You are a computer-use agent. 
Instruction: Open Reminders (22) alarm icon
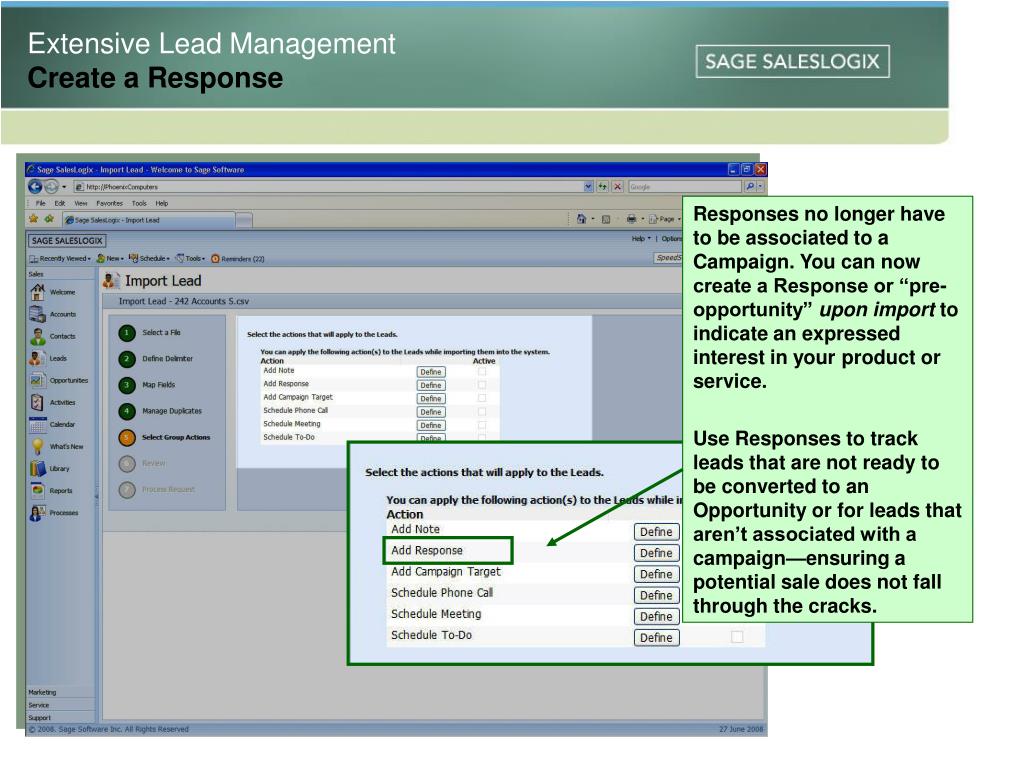coord(215,259)
